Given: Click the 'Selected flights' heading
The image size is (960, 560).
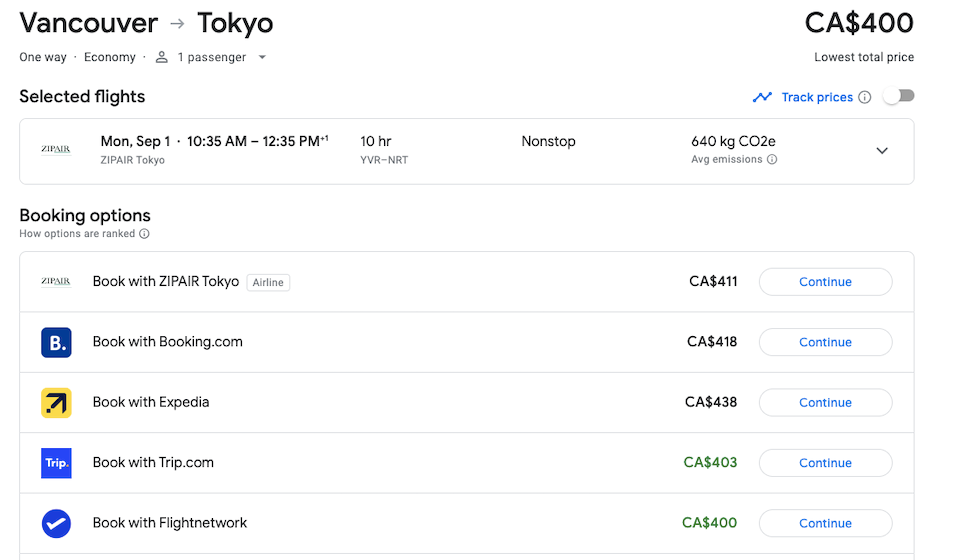Looking at the screenshot, I should coord(82,97).
